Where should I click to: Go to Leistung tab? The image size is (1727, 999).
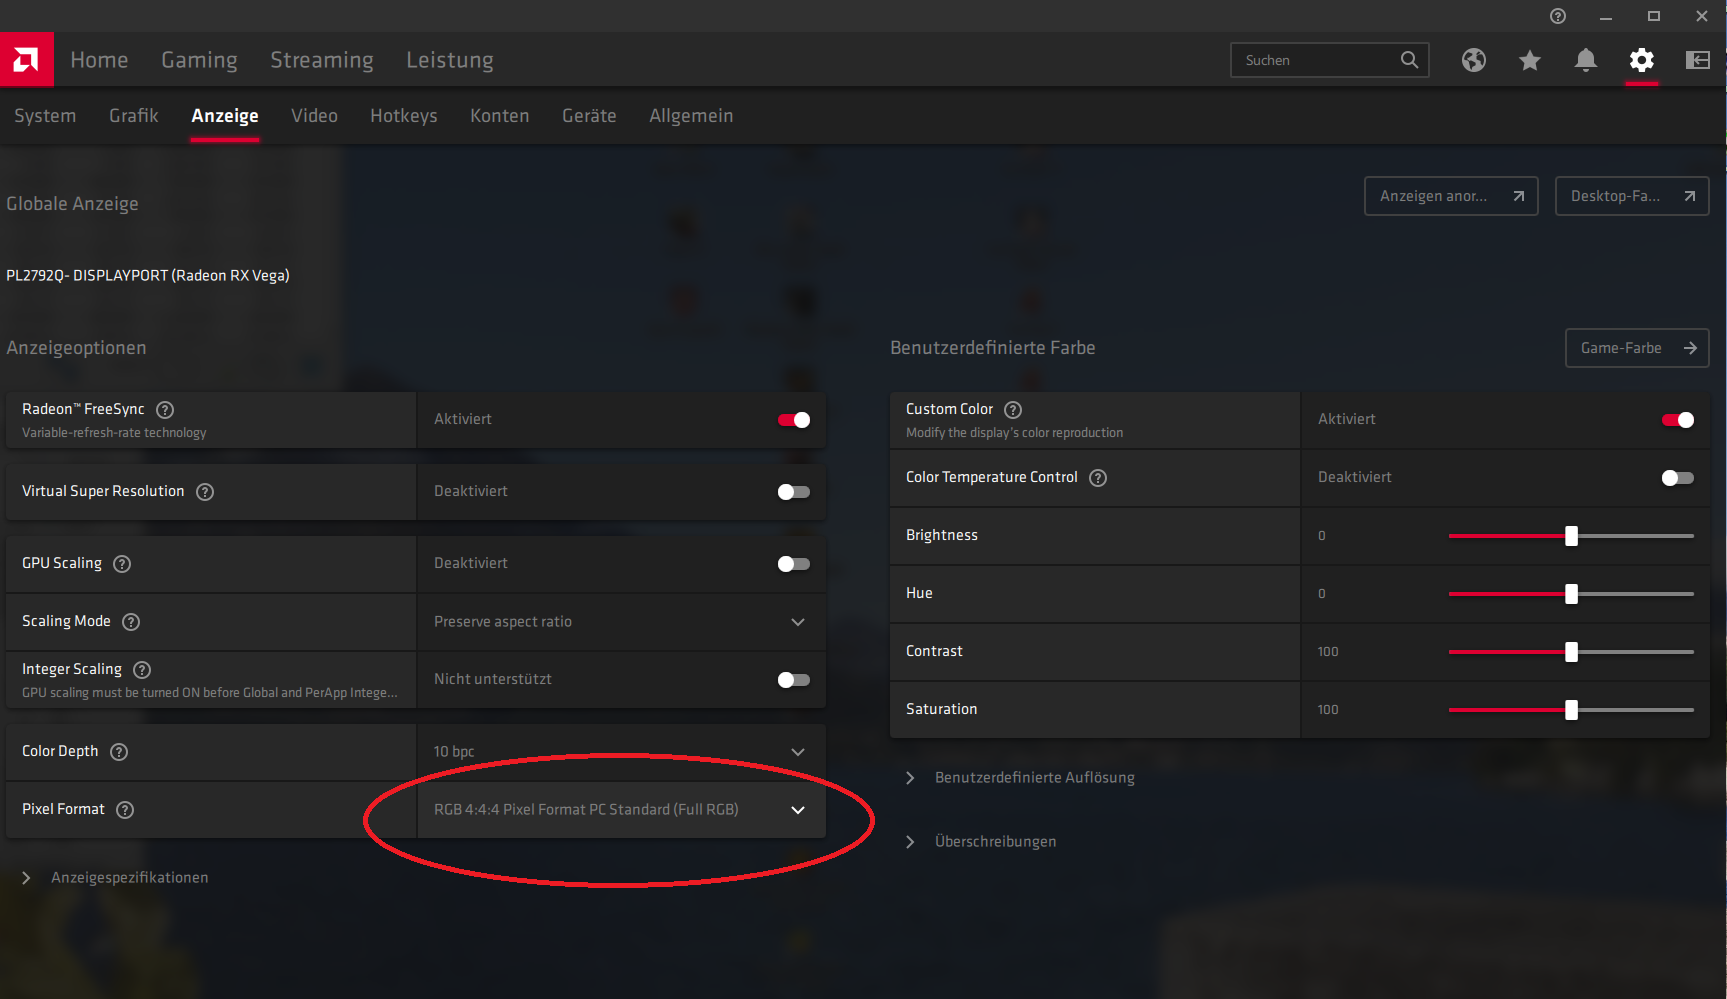coord(450,60)
